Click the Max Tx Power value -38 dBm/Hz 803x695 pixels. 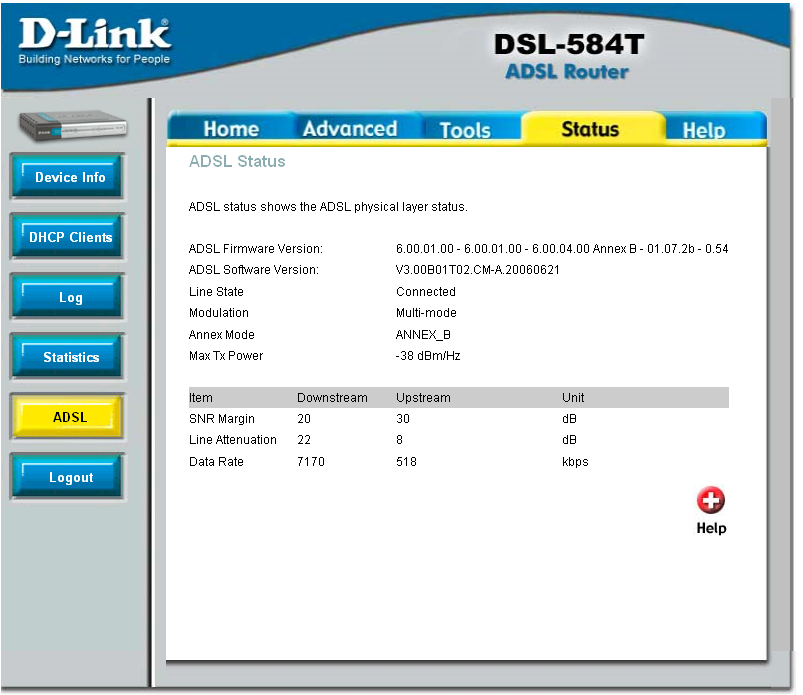[x=428, y=355]
